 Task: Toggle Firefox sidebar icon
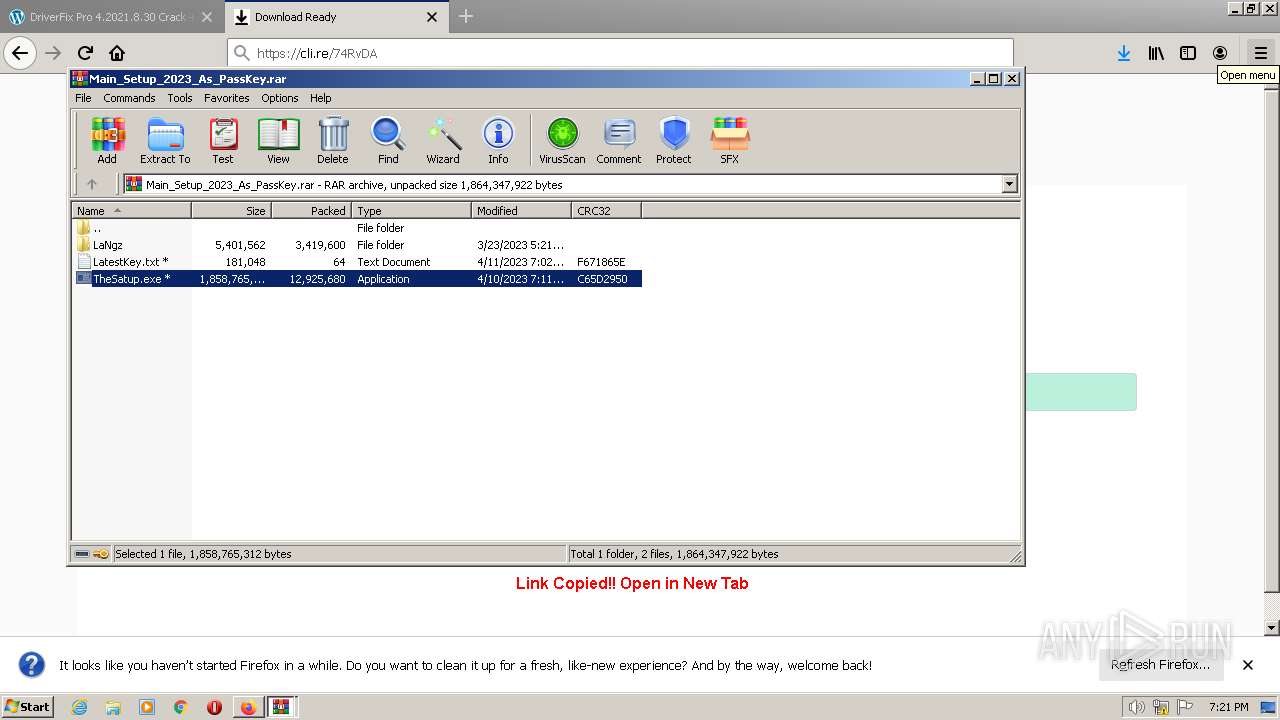1188,53
